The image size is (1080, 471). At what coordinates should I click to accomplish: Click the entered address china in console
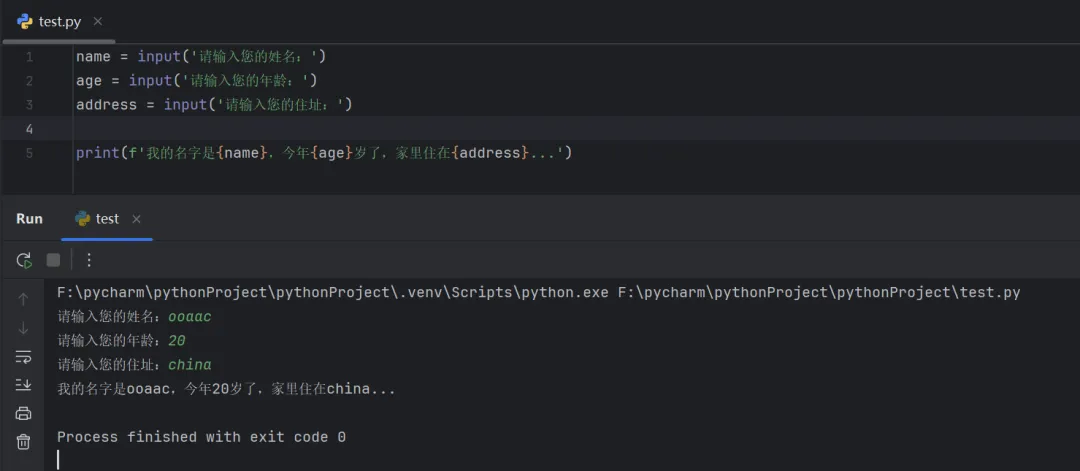(190, 365)
